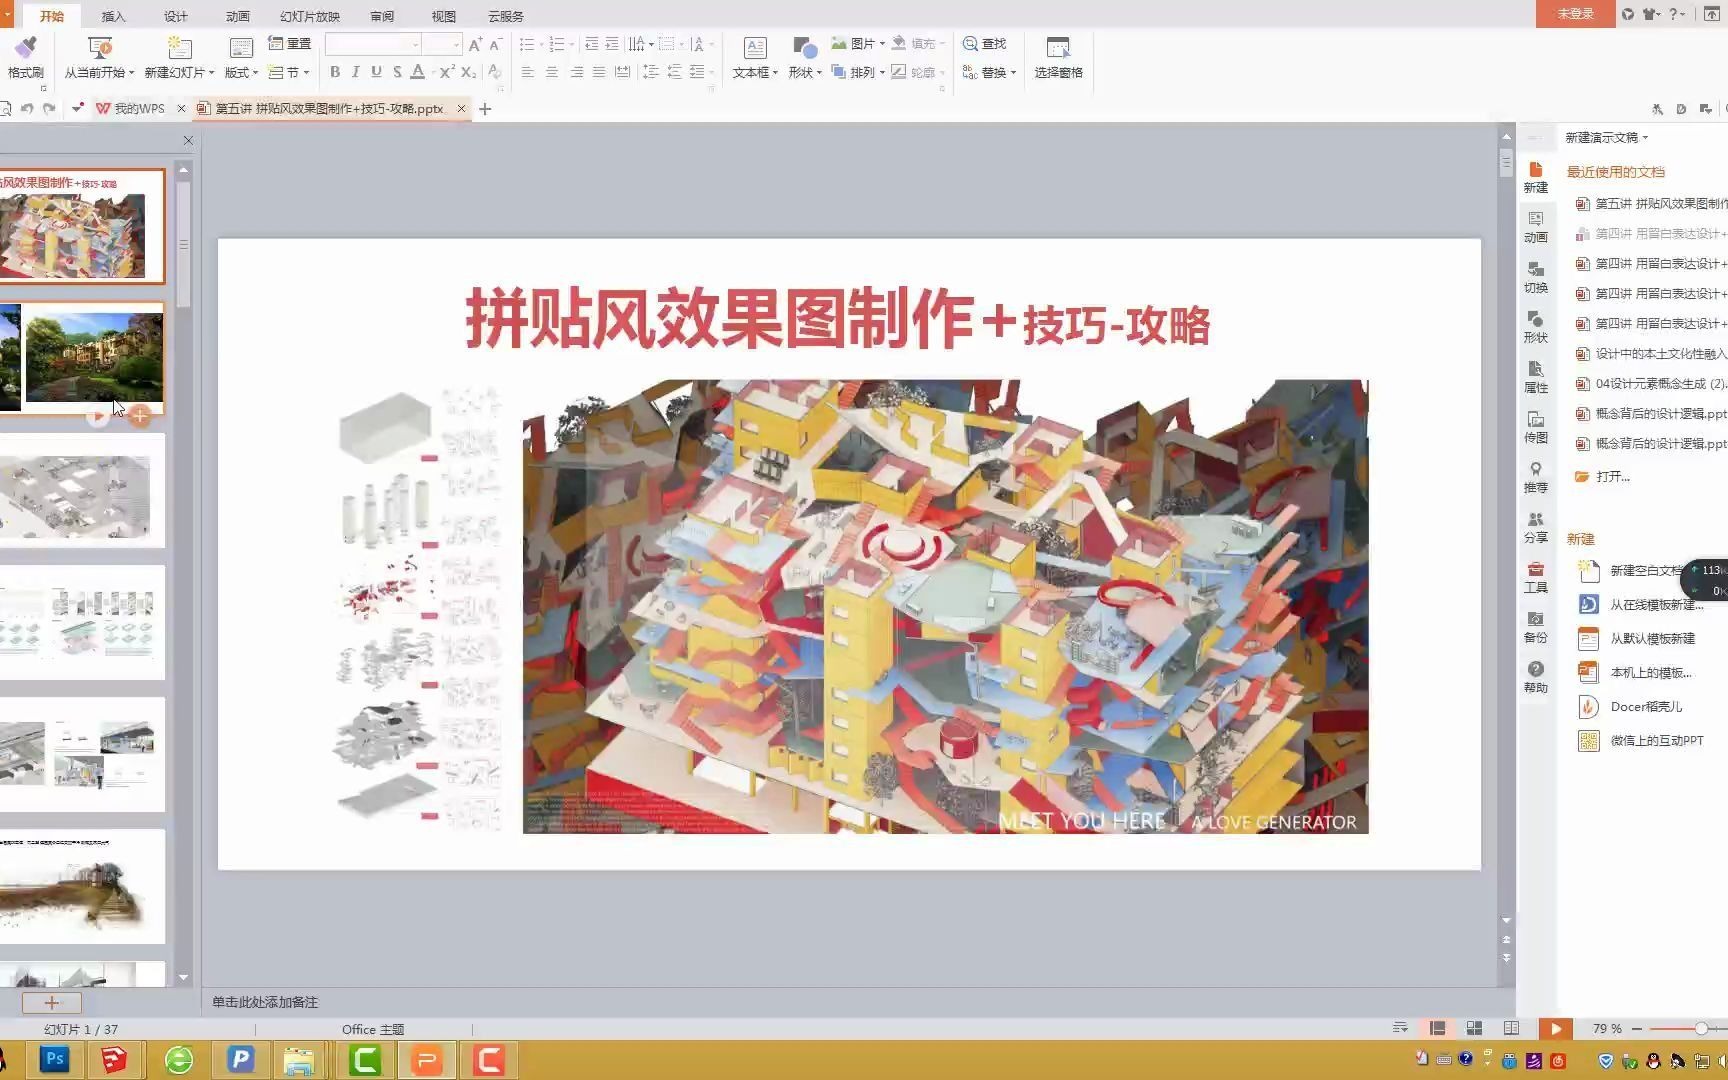Open the 传图 (Upload image) side panel icon

[1536, 427]
